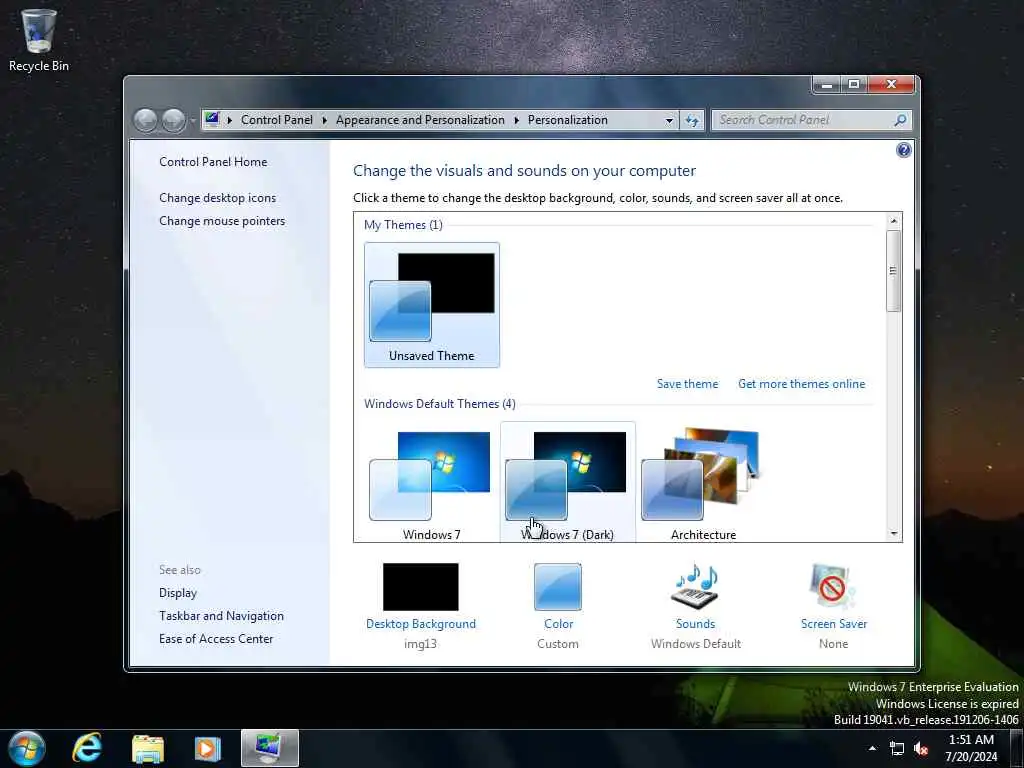Open the network tray icon
1024x768 pixels.
897,748
